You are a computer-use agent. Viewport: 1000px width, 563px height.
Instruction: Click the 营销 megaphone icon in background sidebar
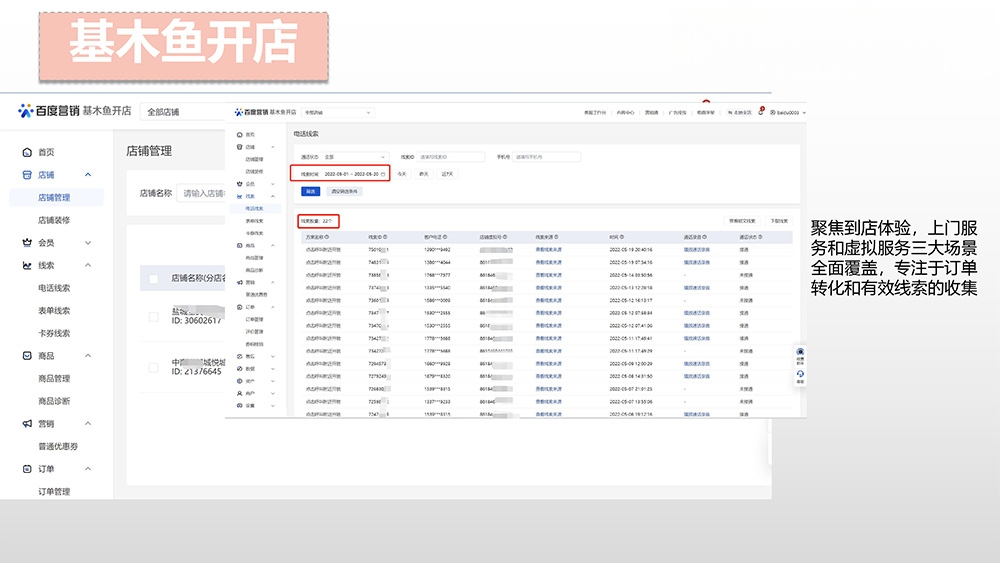click(x=27, y=423)
